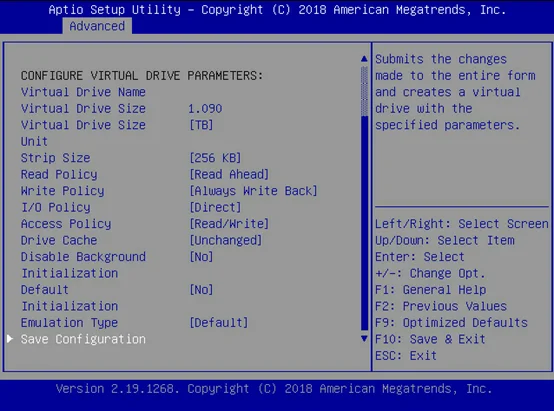Click the Access Policy label

(x=66, y=224)
